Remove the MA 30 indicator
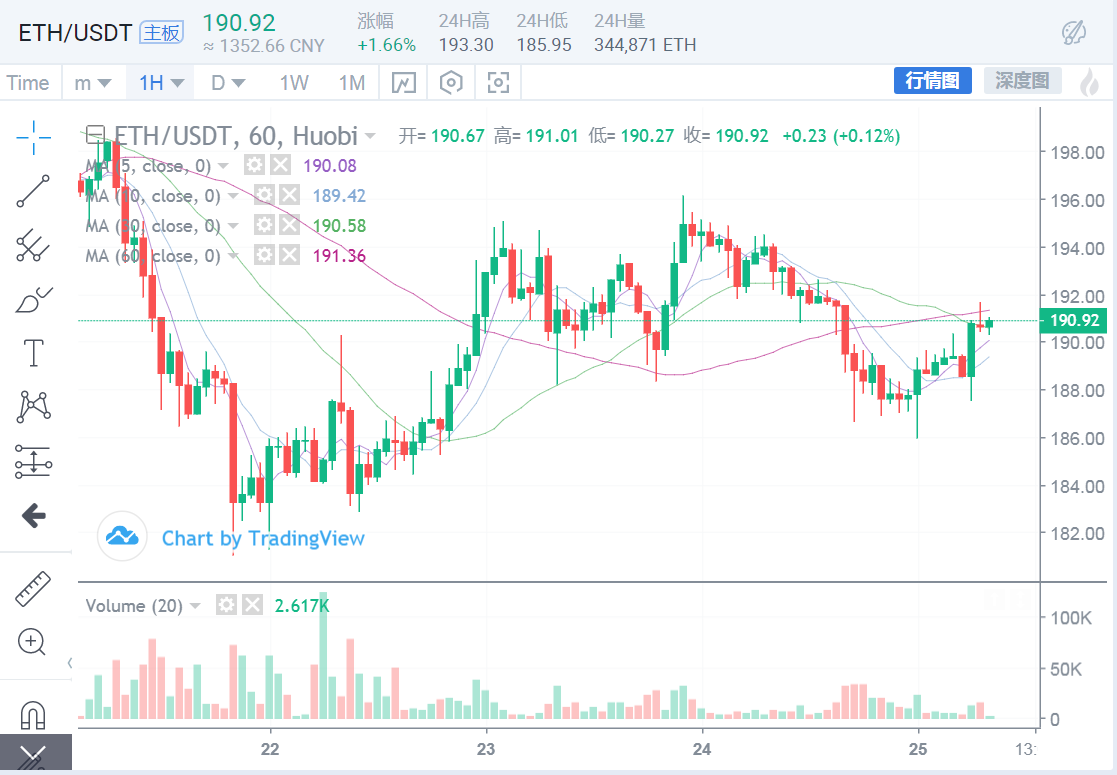 point(289,225)
